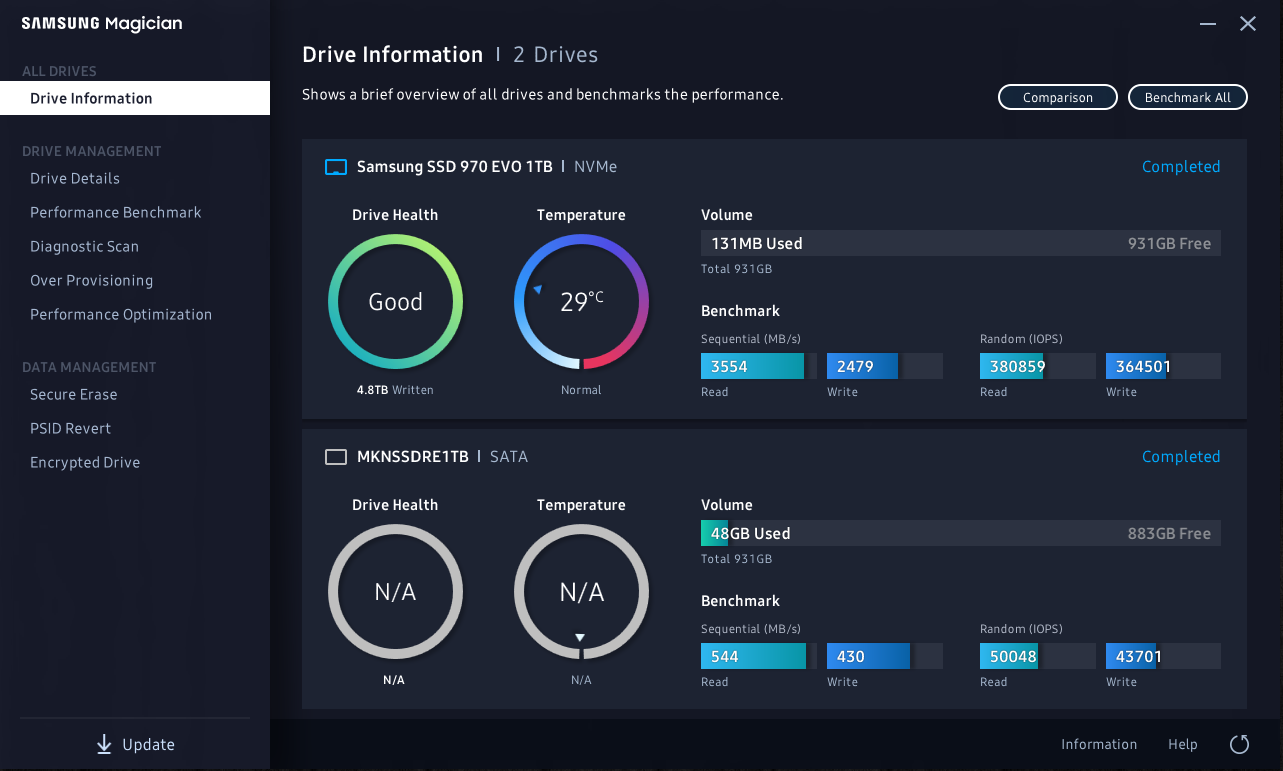Image resolution: width=1283 pixels, height=771 pixels.
Task: Open Over Provisioning settings
Action: pos(91,281)
